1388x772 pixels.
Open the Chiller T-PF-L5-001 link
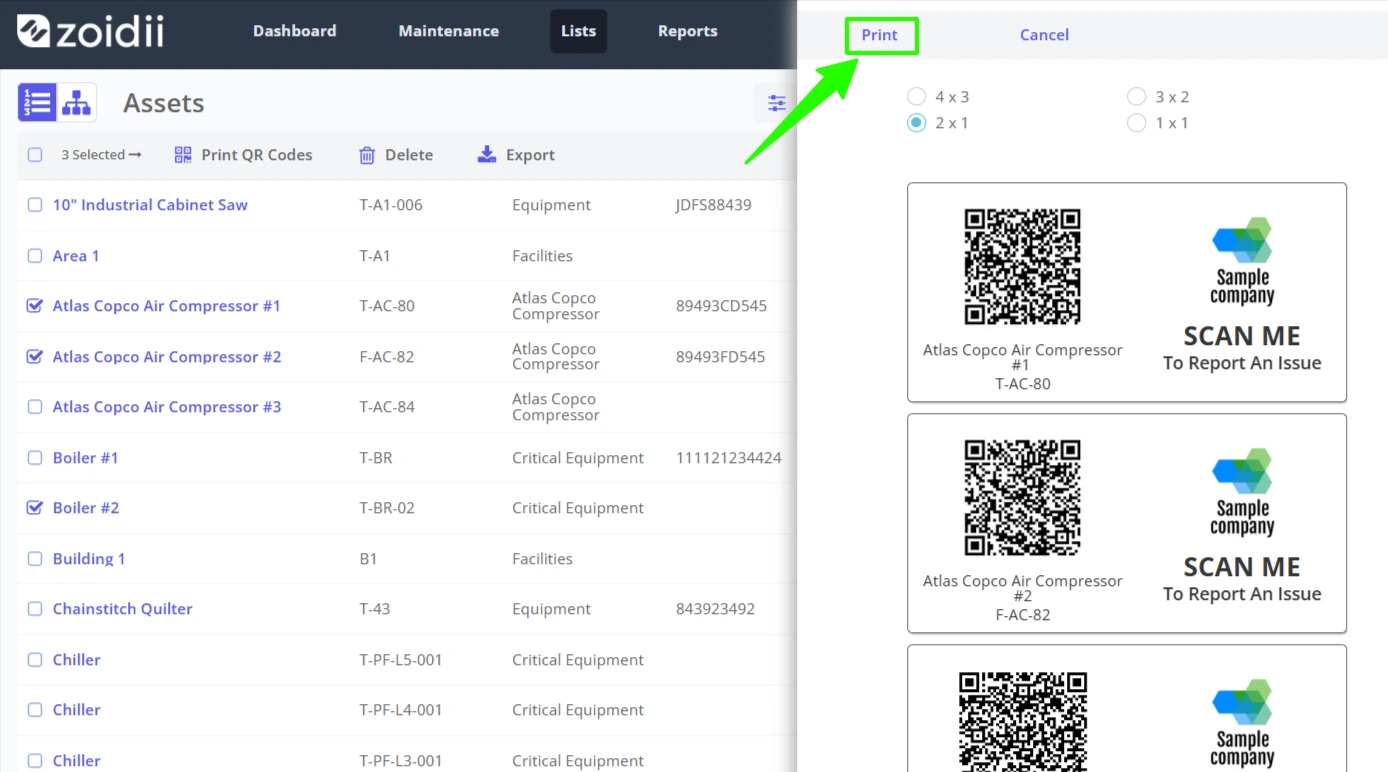[77, 660]
